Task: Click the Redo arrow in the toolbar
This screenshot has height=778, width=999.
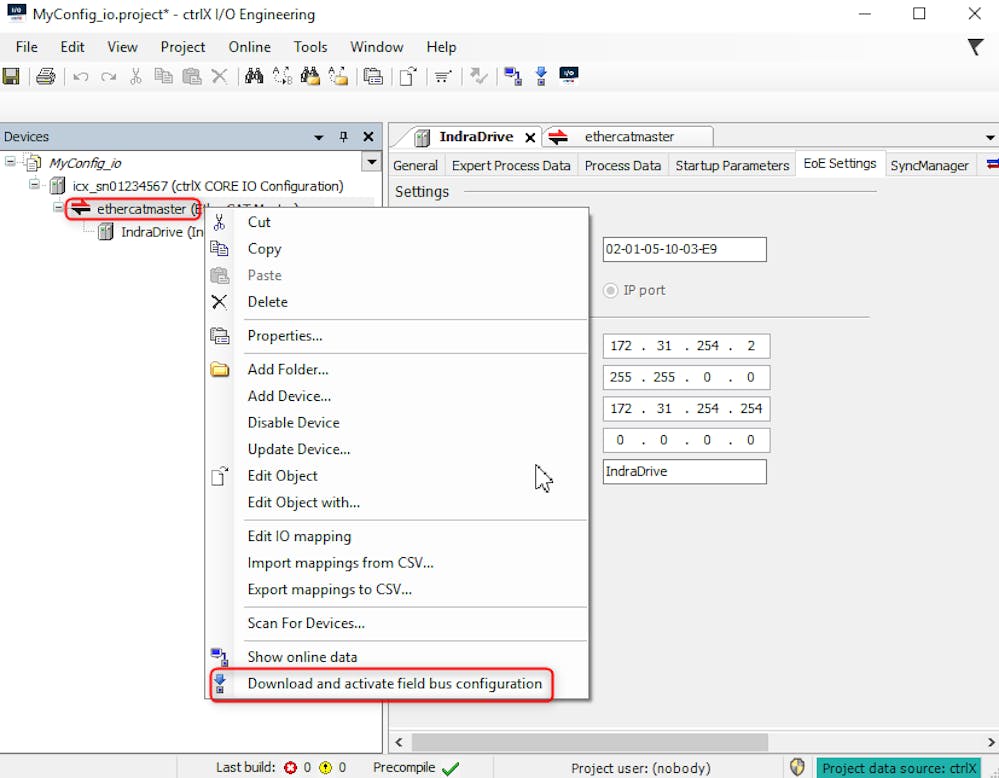Action: click(x=108, y=77)
